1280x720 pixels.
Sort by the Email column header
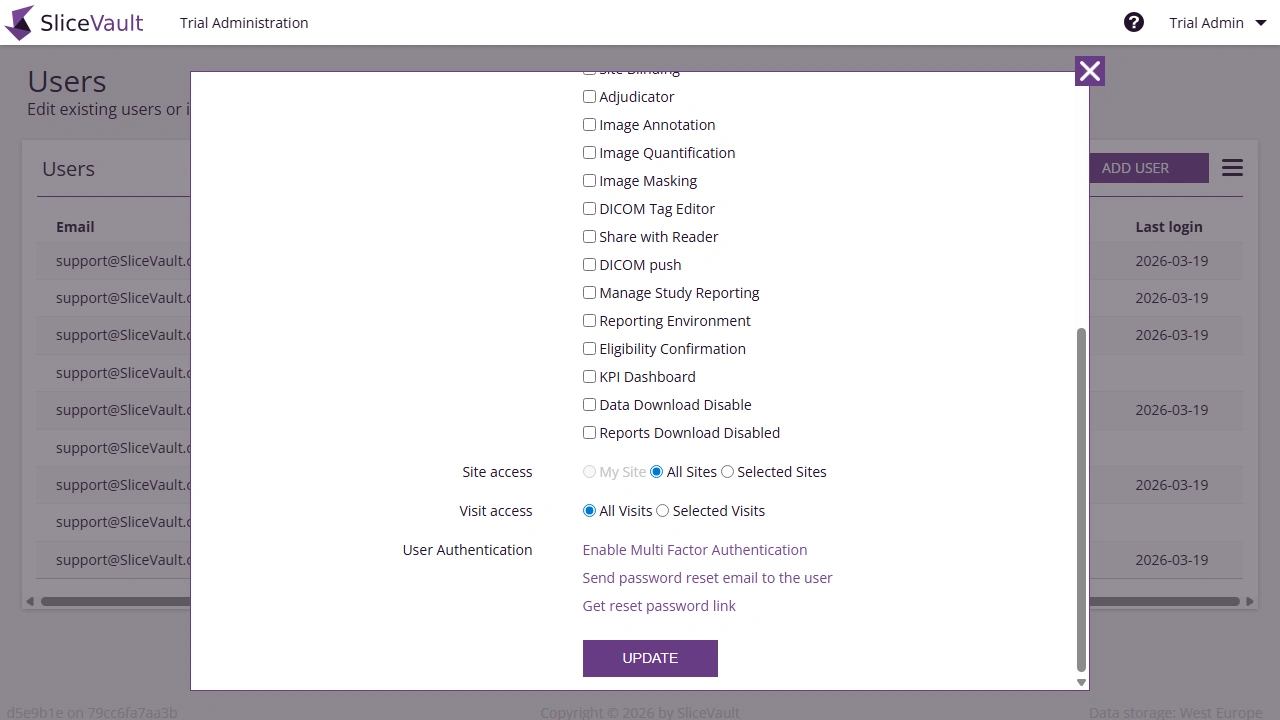(x=75, y=226)
